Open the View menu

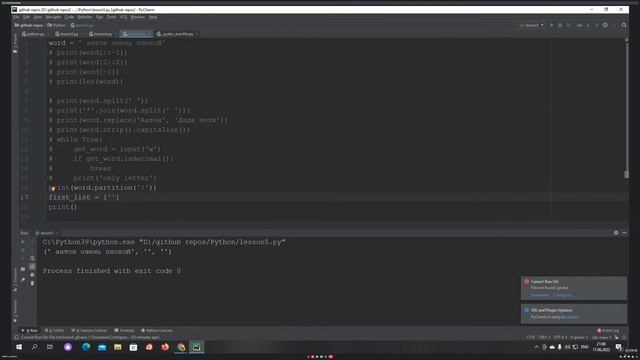(x=38, y=17)
